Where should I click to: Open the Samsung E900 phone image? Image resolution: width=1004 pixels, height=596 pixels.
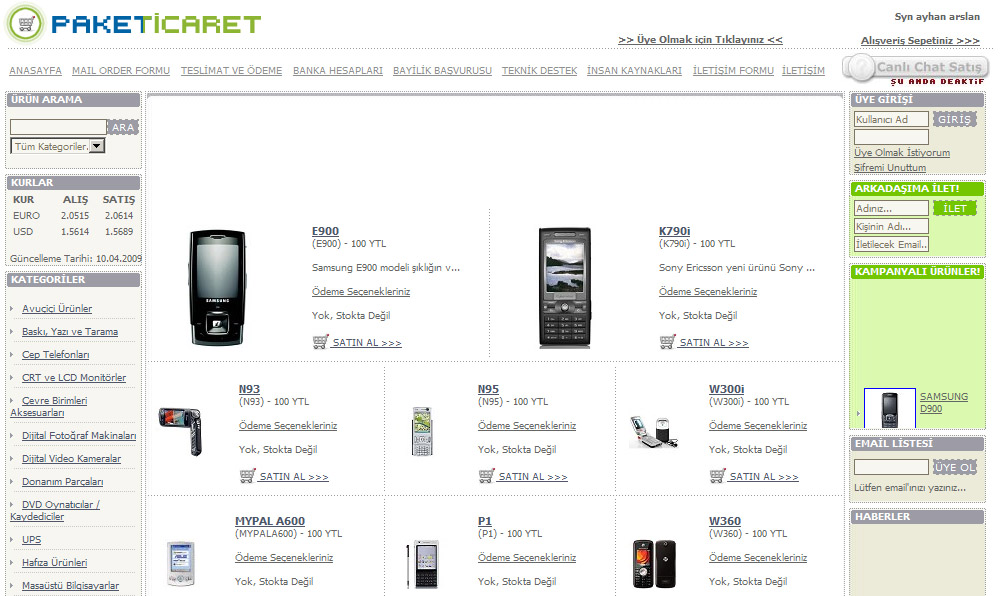click(x=218, y=287)
